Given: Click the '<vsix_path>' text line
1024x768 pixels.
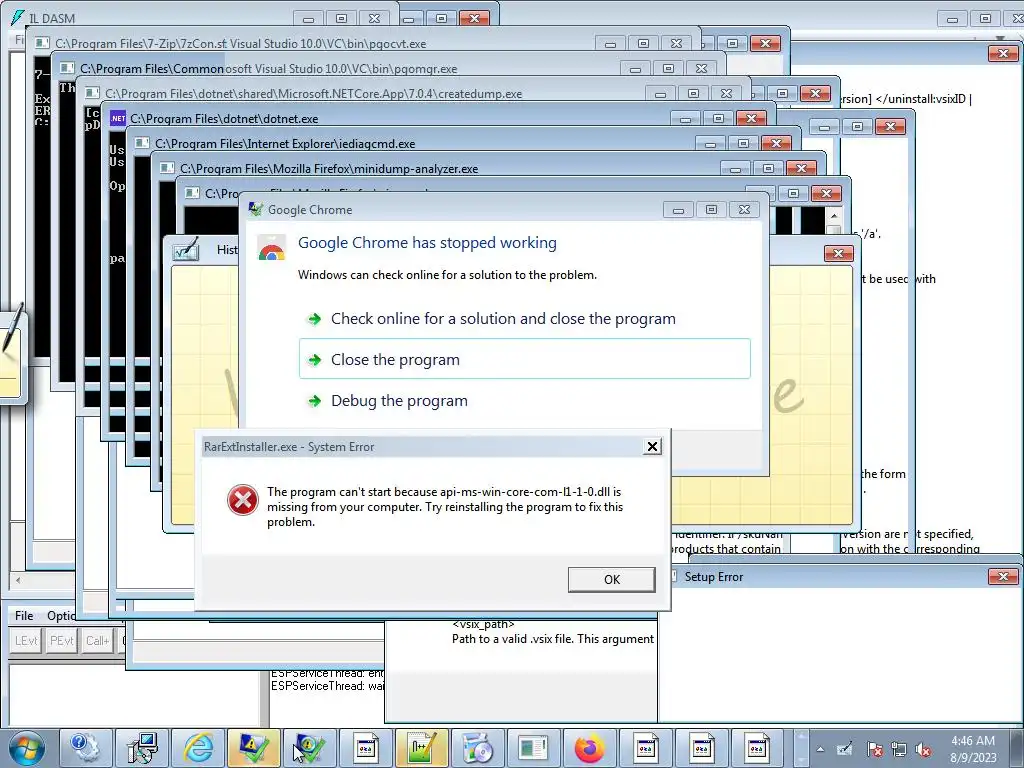Looking at the screenshot, I should coord(483,624).
